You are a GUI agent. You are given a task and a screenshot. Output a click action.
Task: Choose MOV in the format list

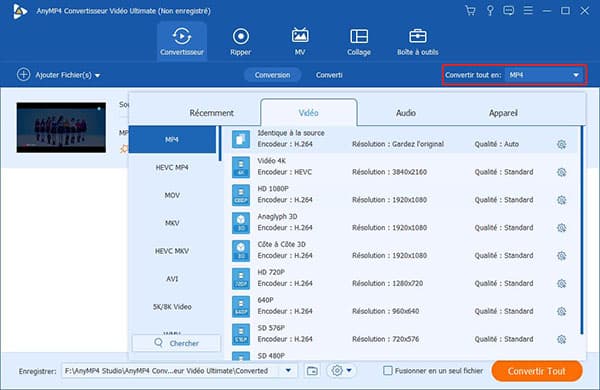(x=172, y=195)
